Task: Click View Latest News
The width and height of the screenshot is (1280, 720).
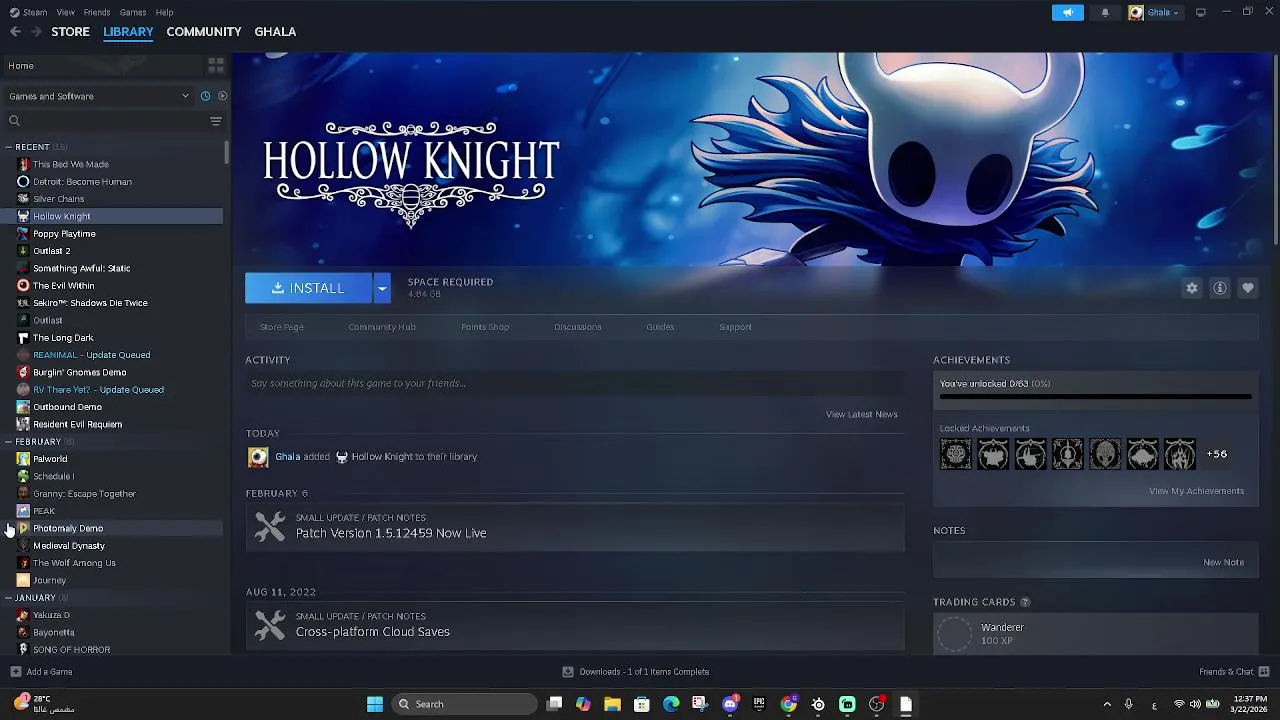Action: coord(862,414)
